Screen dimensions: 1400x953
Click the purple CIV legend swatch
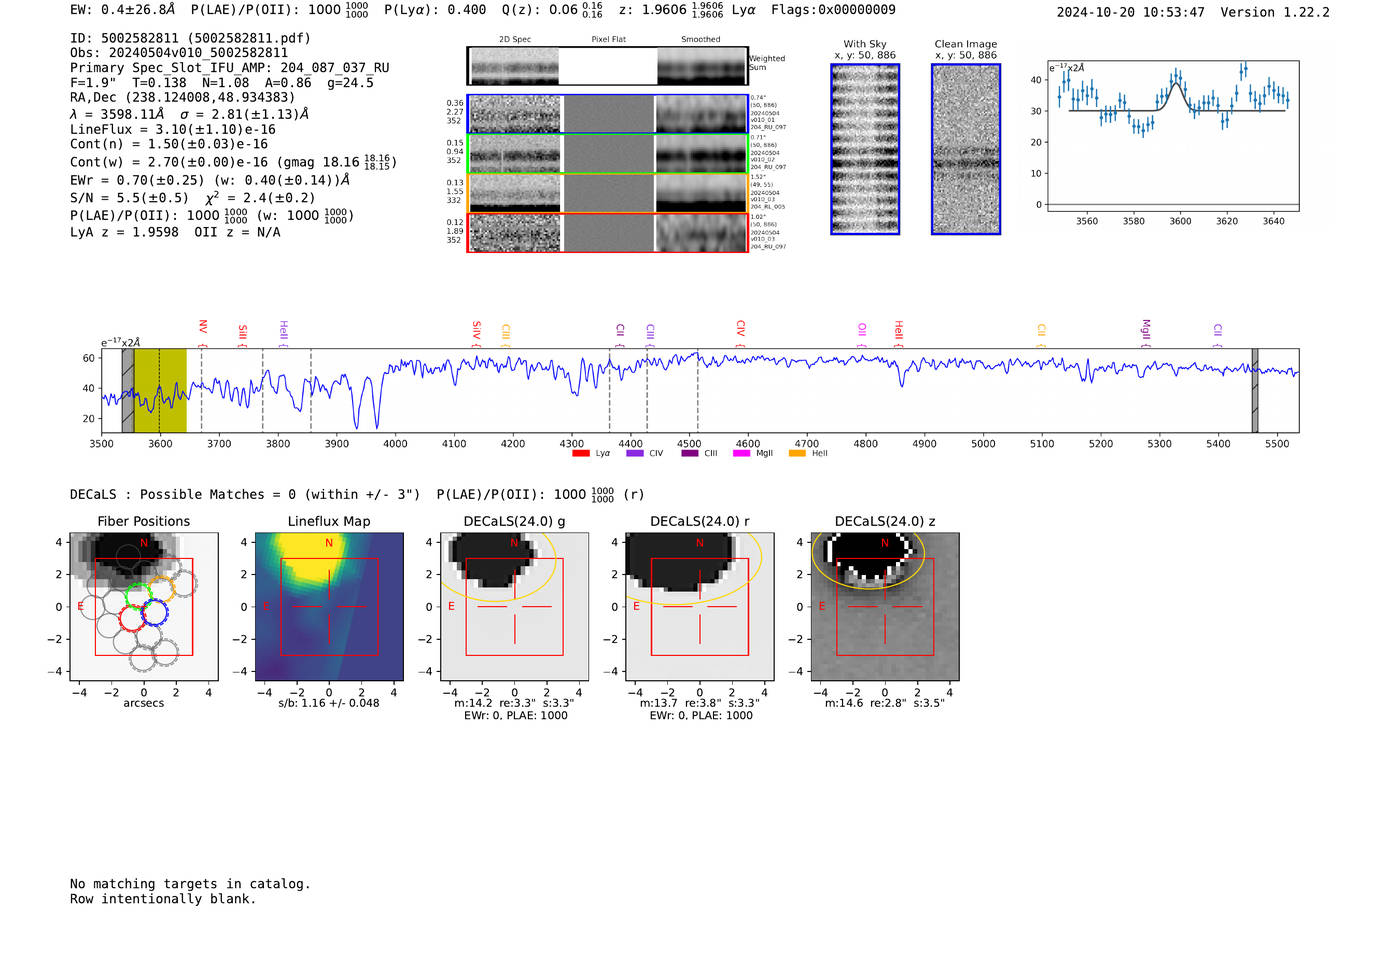pos(634,453)
